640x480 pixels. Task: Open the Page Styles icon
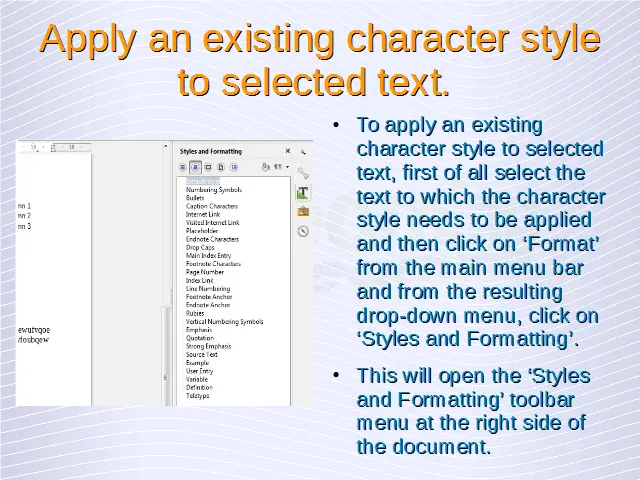(x=221, y=167)
